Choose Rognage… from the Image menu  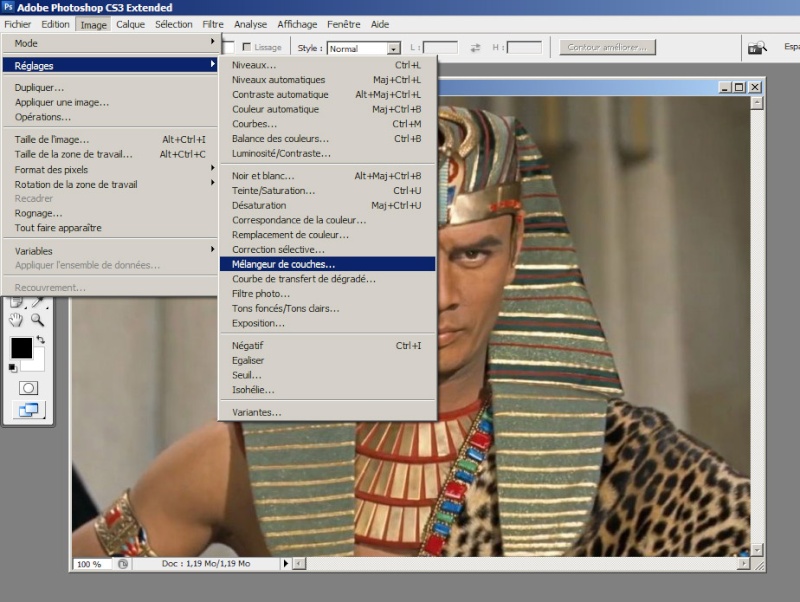pos(110,213)
